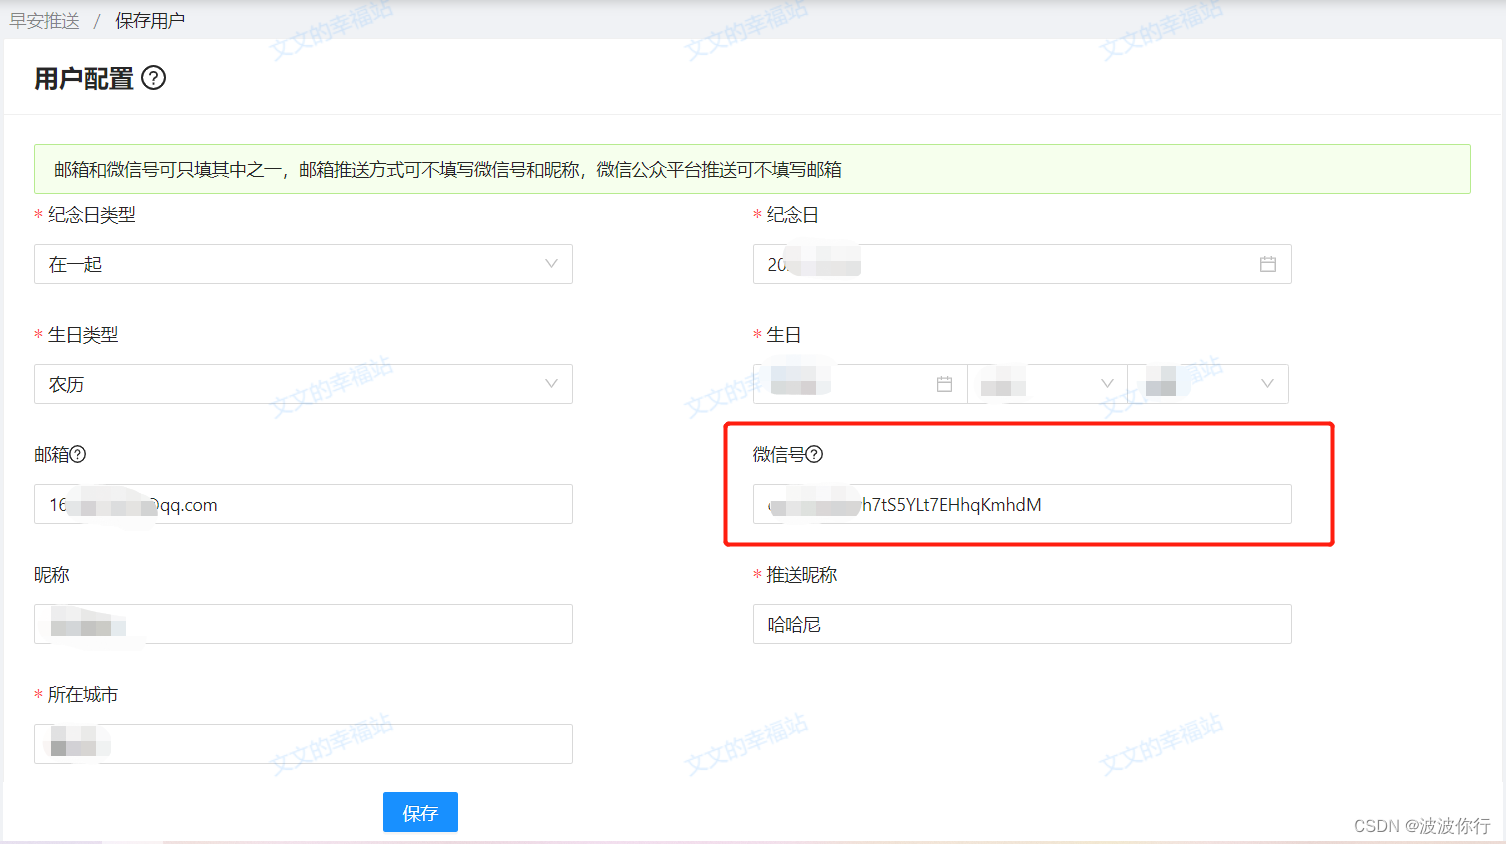Click the 用户配置 heading text
Image resolution: width=1506 pixels, height=844 pixels.
[84, 78]
